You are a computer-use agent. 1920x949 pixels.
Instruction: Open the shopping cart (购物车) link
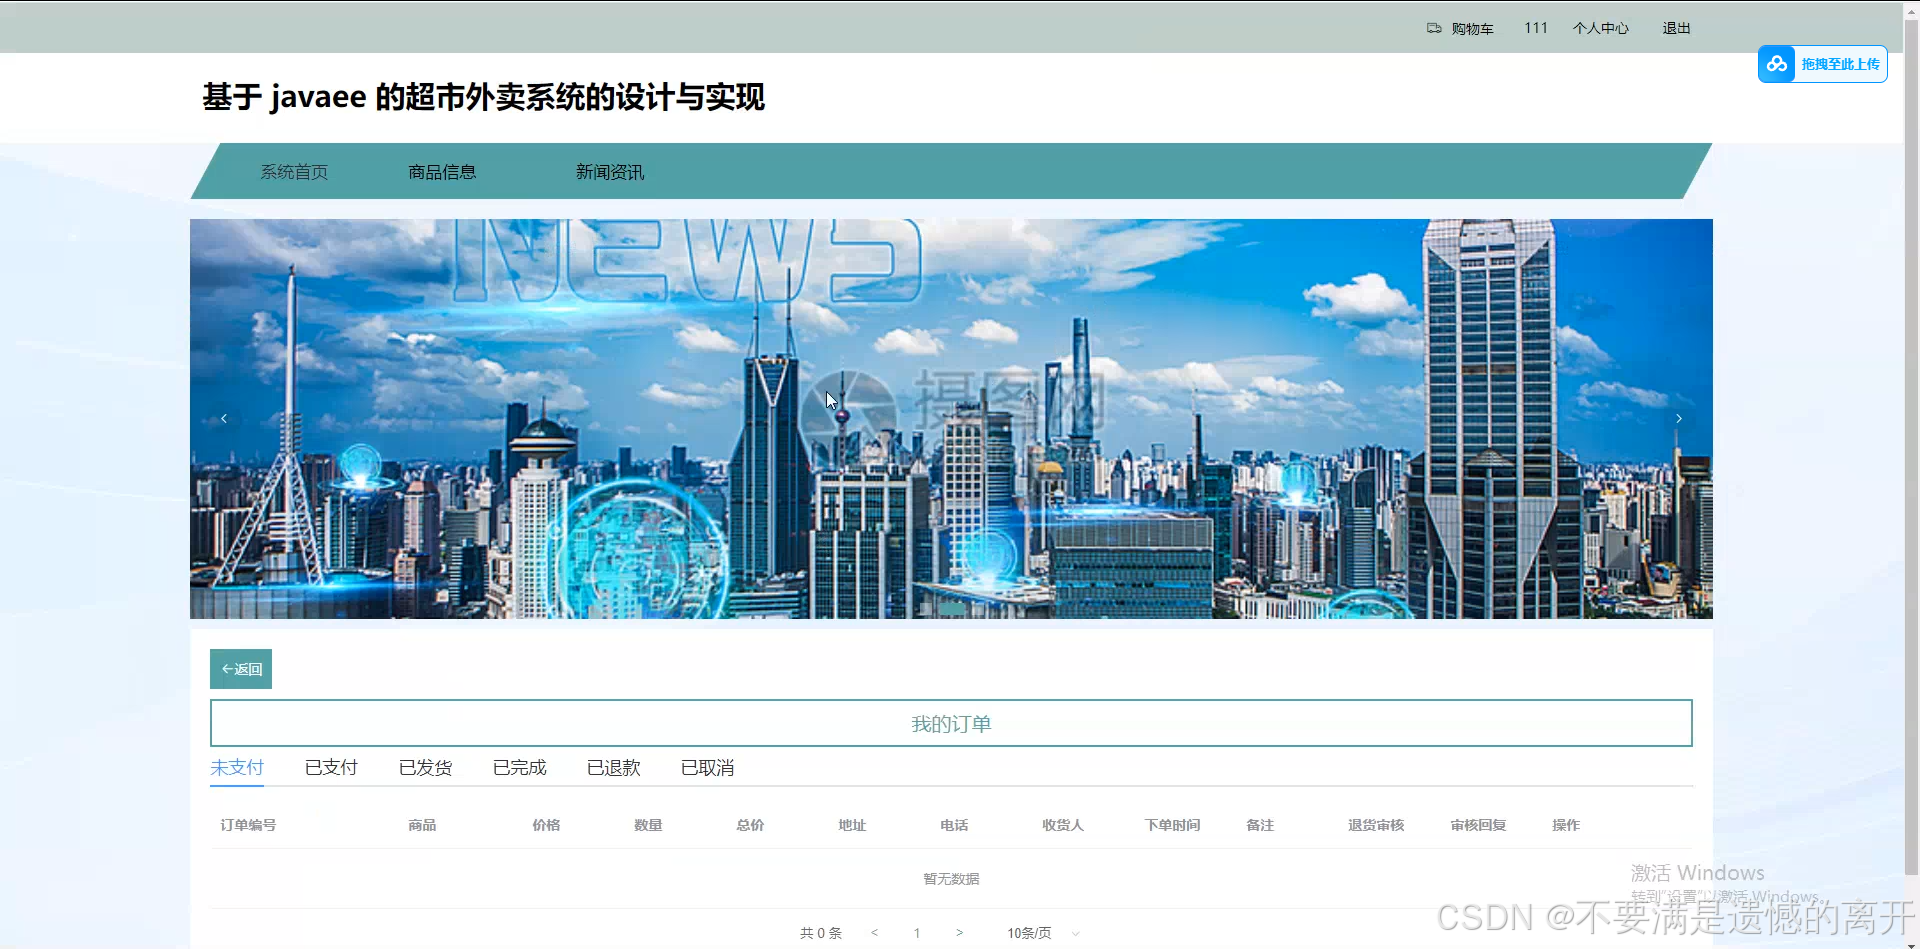click(1460, 28)
